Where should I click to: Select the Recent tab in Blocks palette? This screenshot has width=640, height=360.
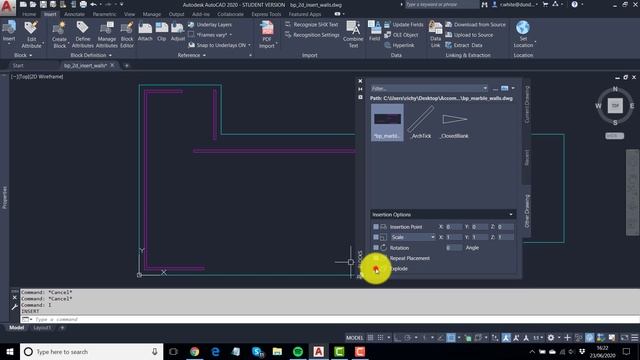pos(527,158)
